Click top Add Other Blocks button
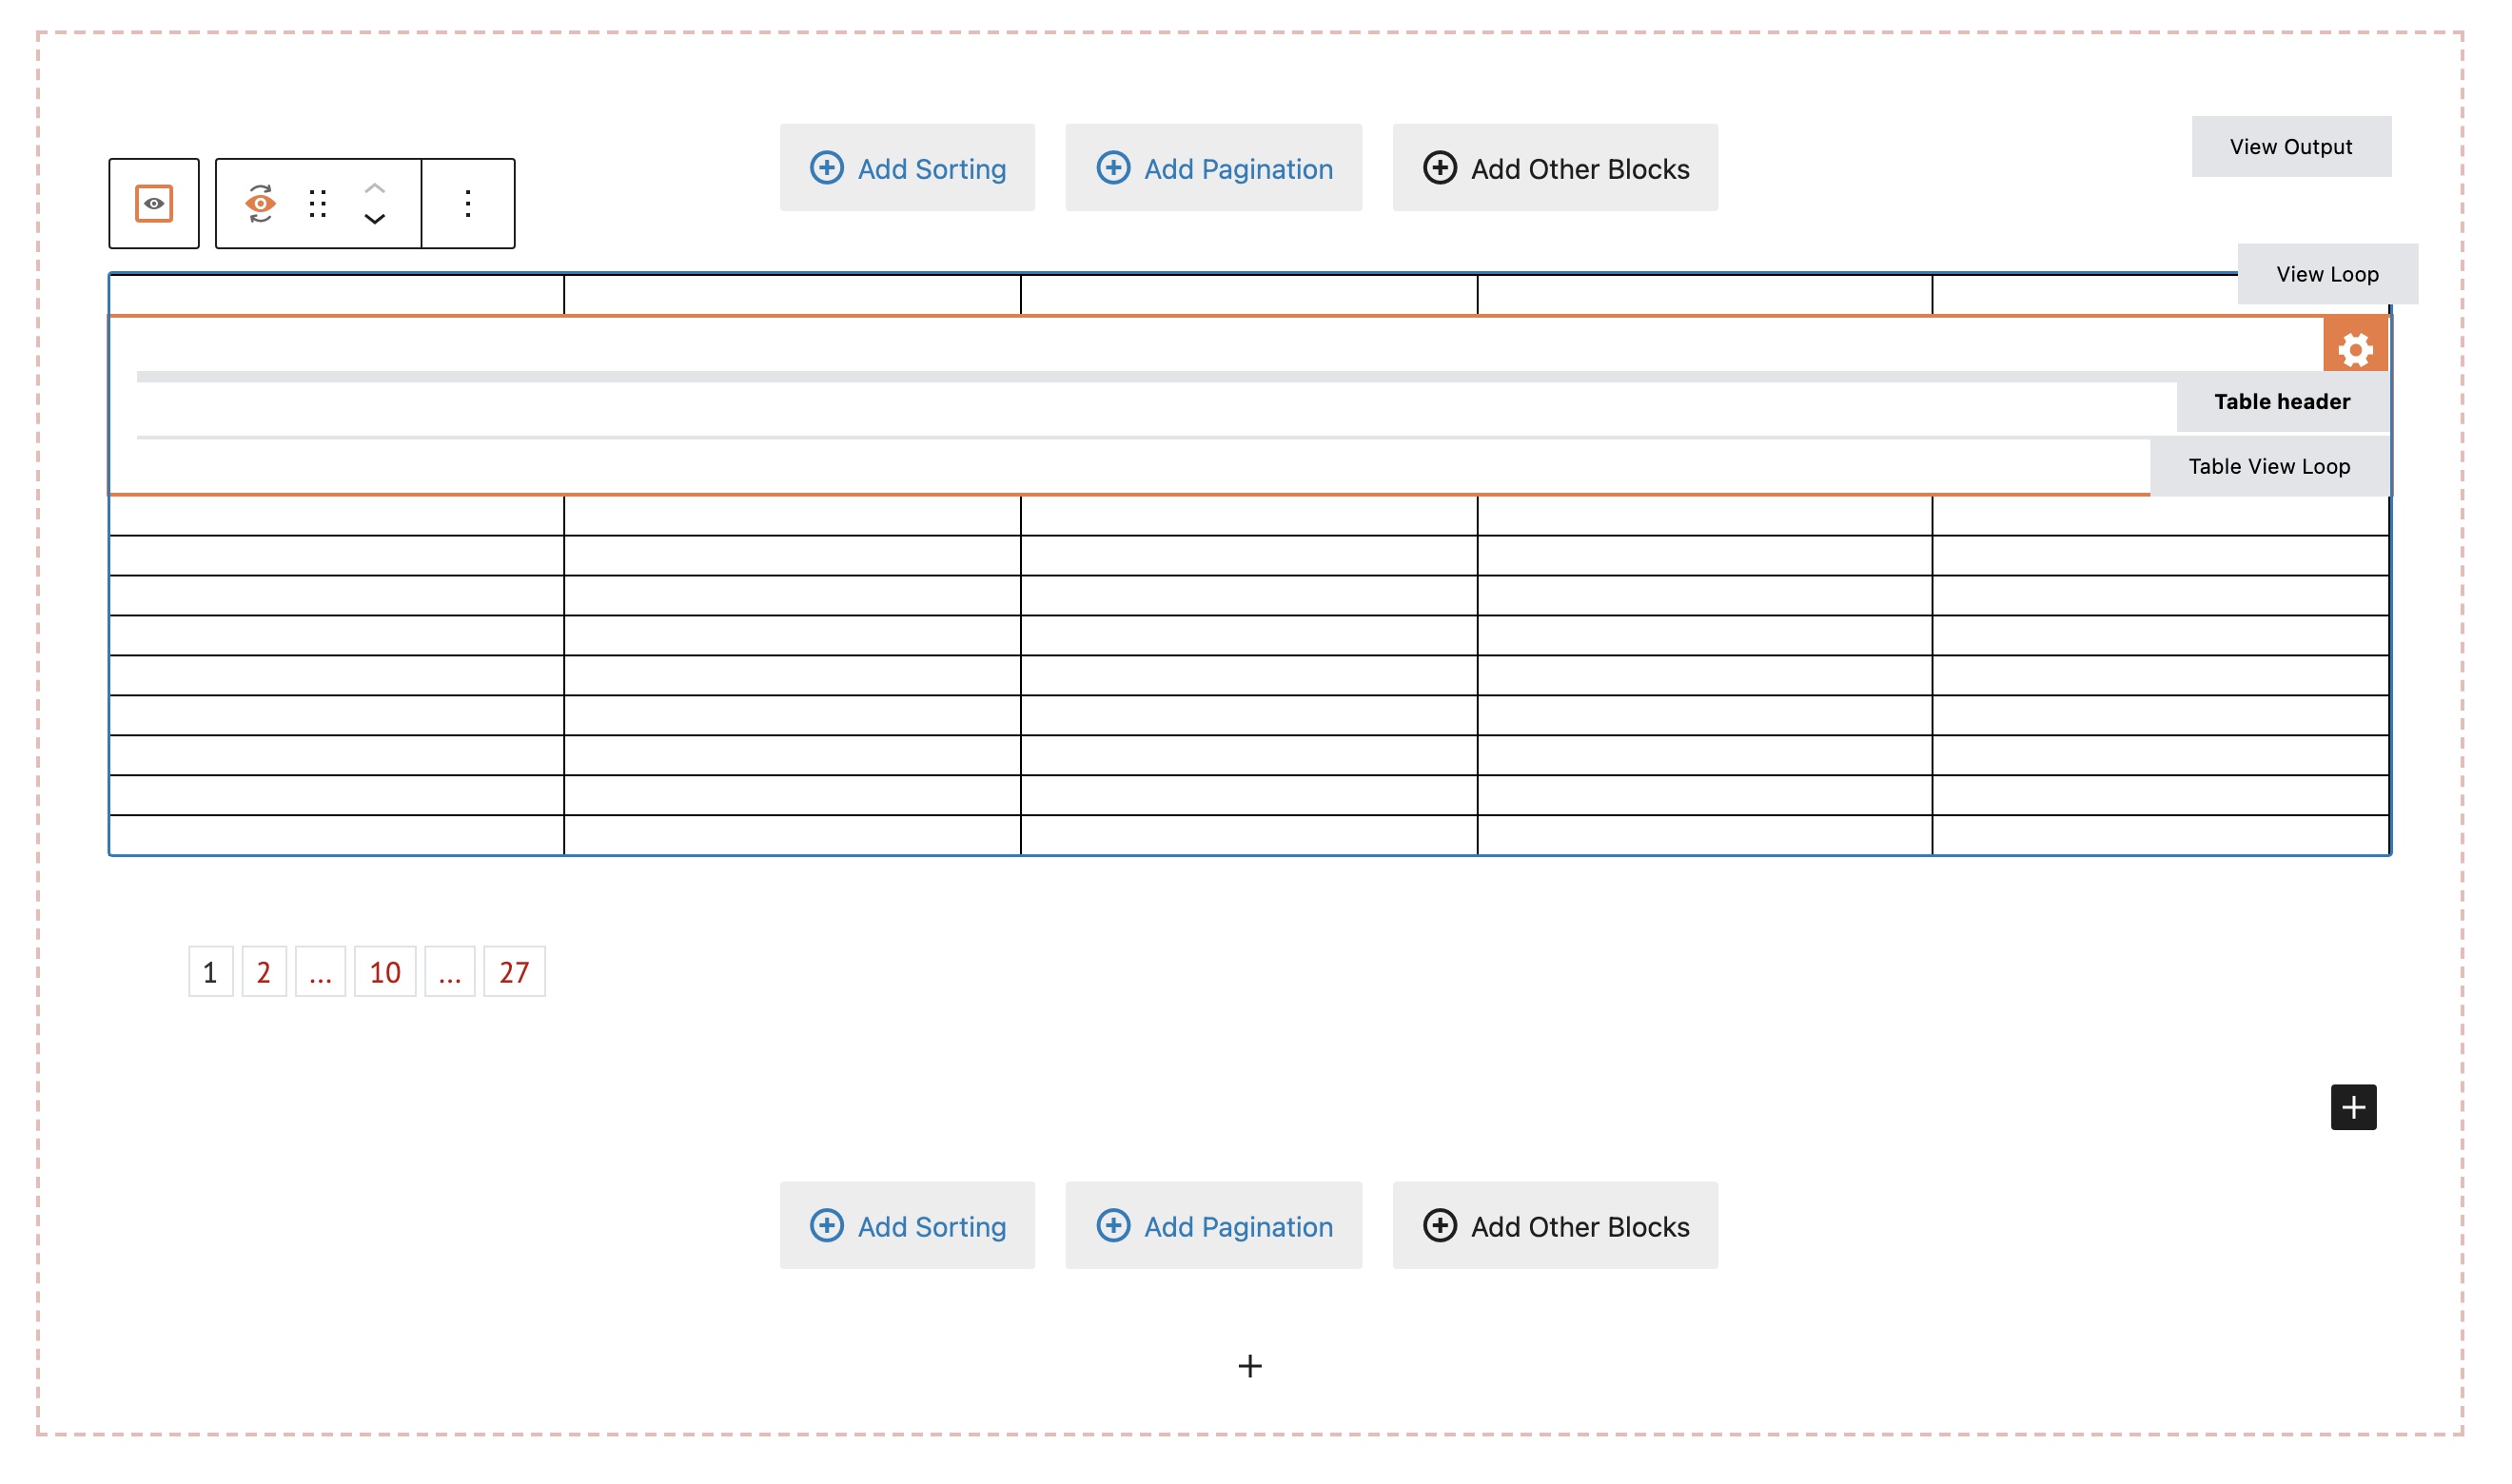This screenshot has width=2512, height=1484. pos(1555,168)
